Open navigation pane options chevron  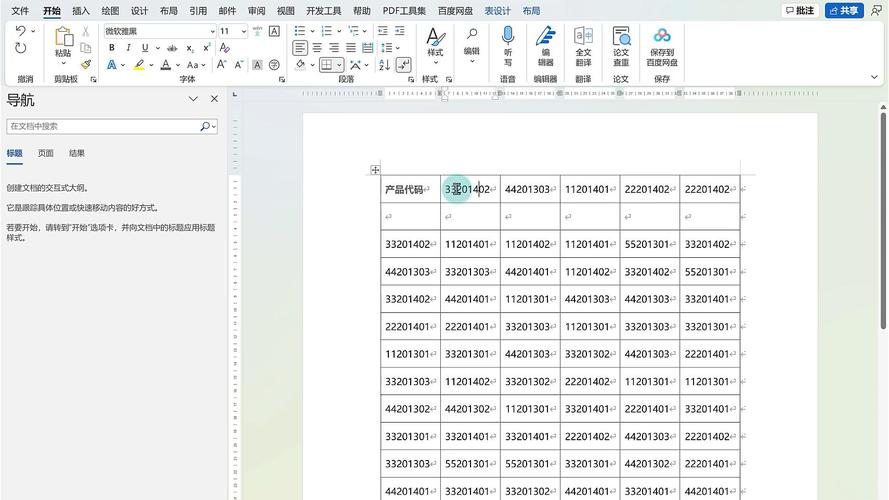point(193,99)
